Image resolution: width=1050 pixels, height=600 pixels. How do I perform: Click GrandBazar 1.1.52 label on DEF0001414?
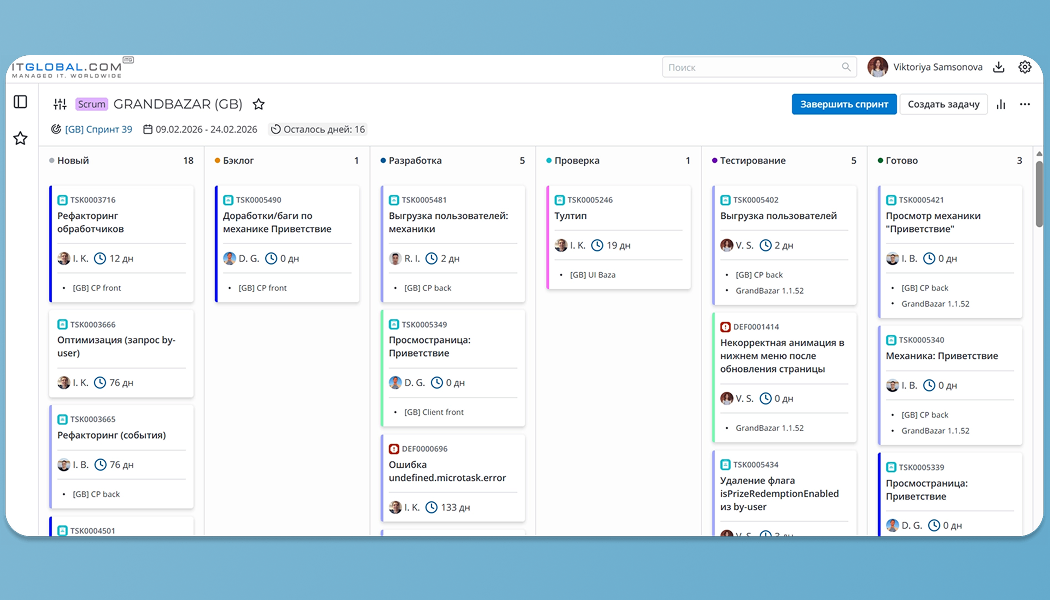[769, 428]
